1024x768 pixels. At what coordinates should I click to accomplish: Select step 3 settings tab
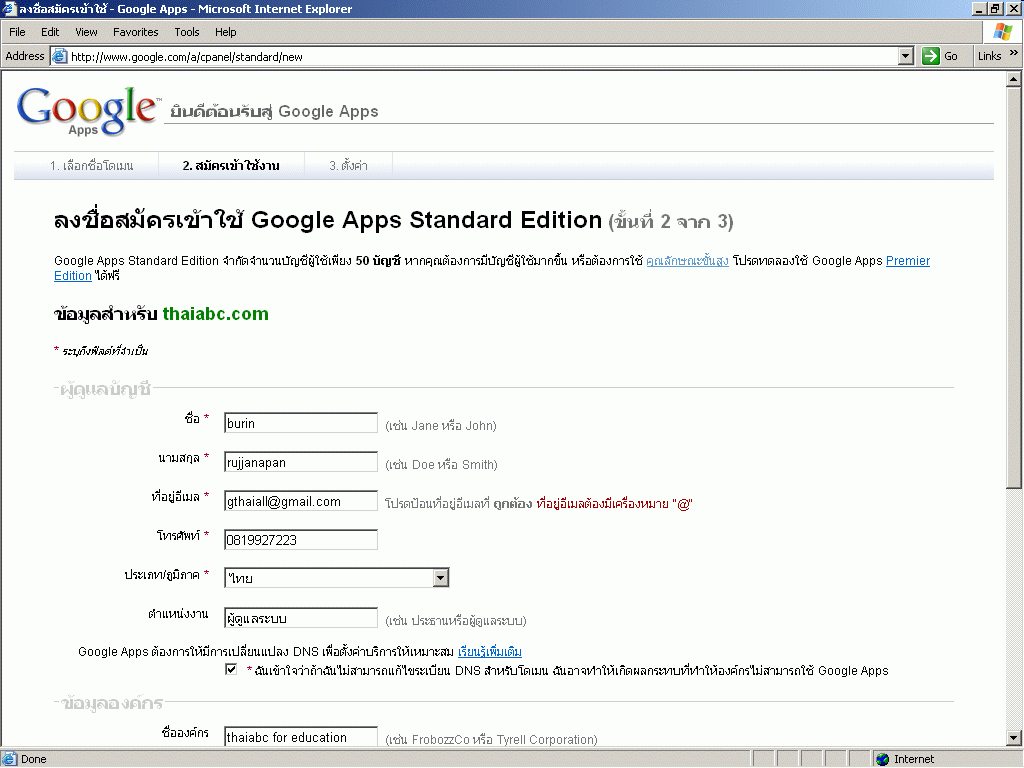[x=348, y=166]
